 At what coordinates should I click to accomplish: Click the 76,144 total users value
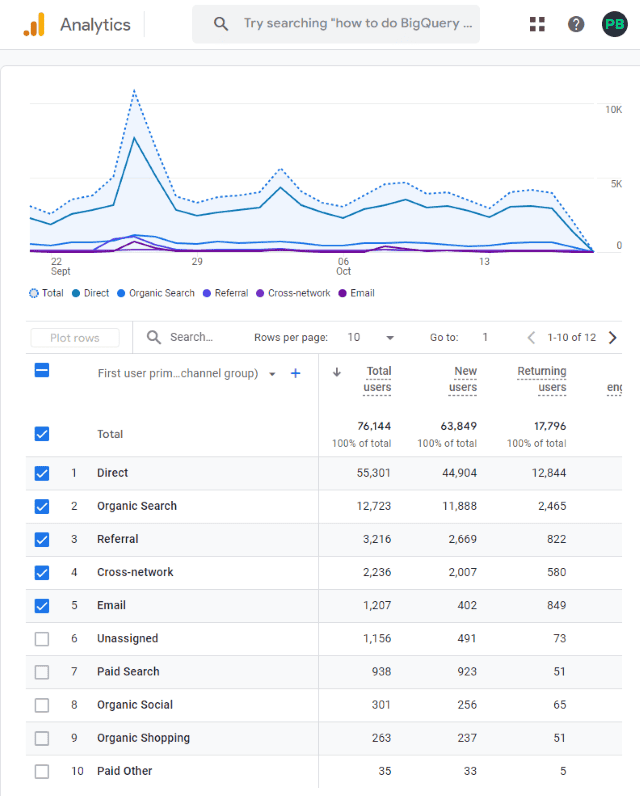click(x=374, y=426)
